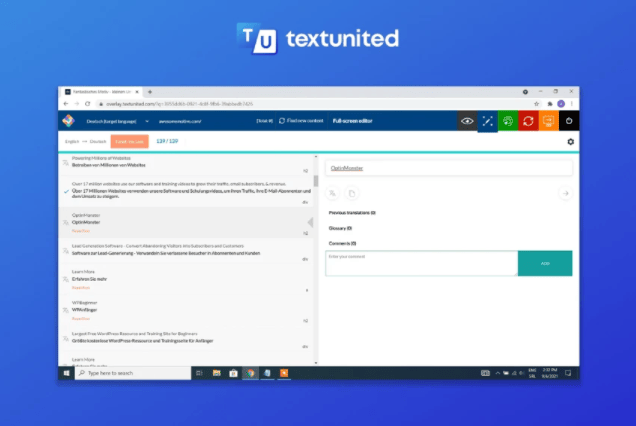Click the segment list scrollbar thumb
This screenshot has width=636, height=426.
point(316,181)
